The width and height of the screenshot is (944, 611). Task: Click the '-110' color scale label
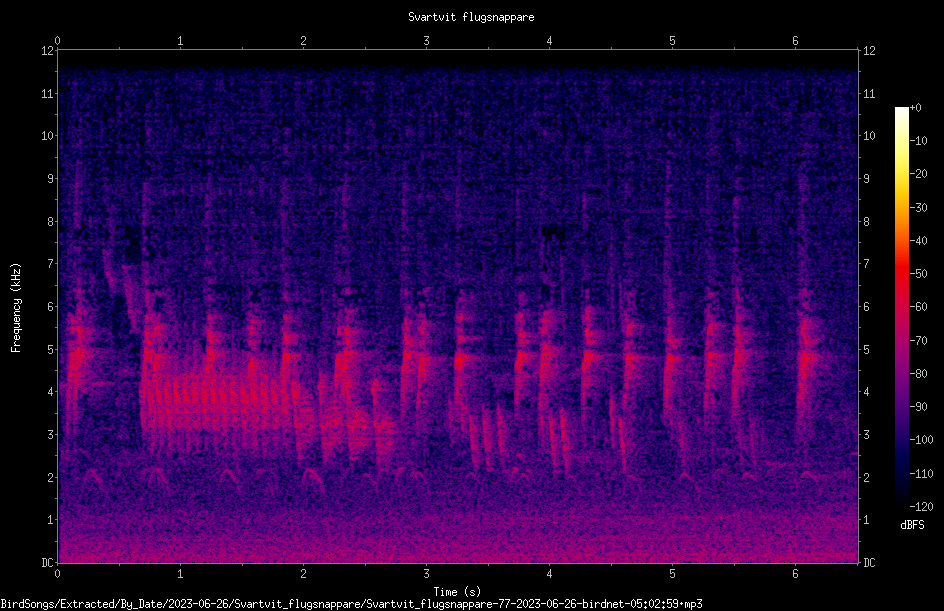click(921, 474)
